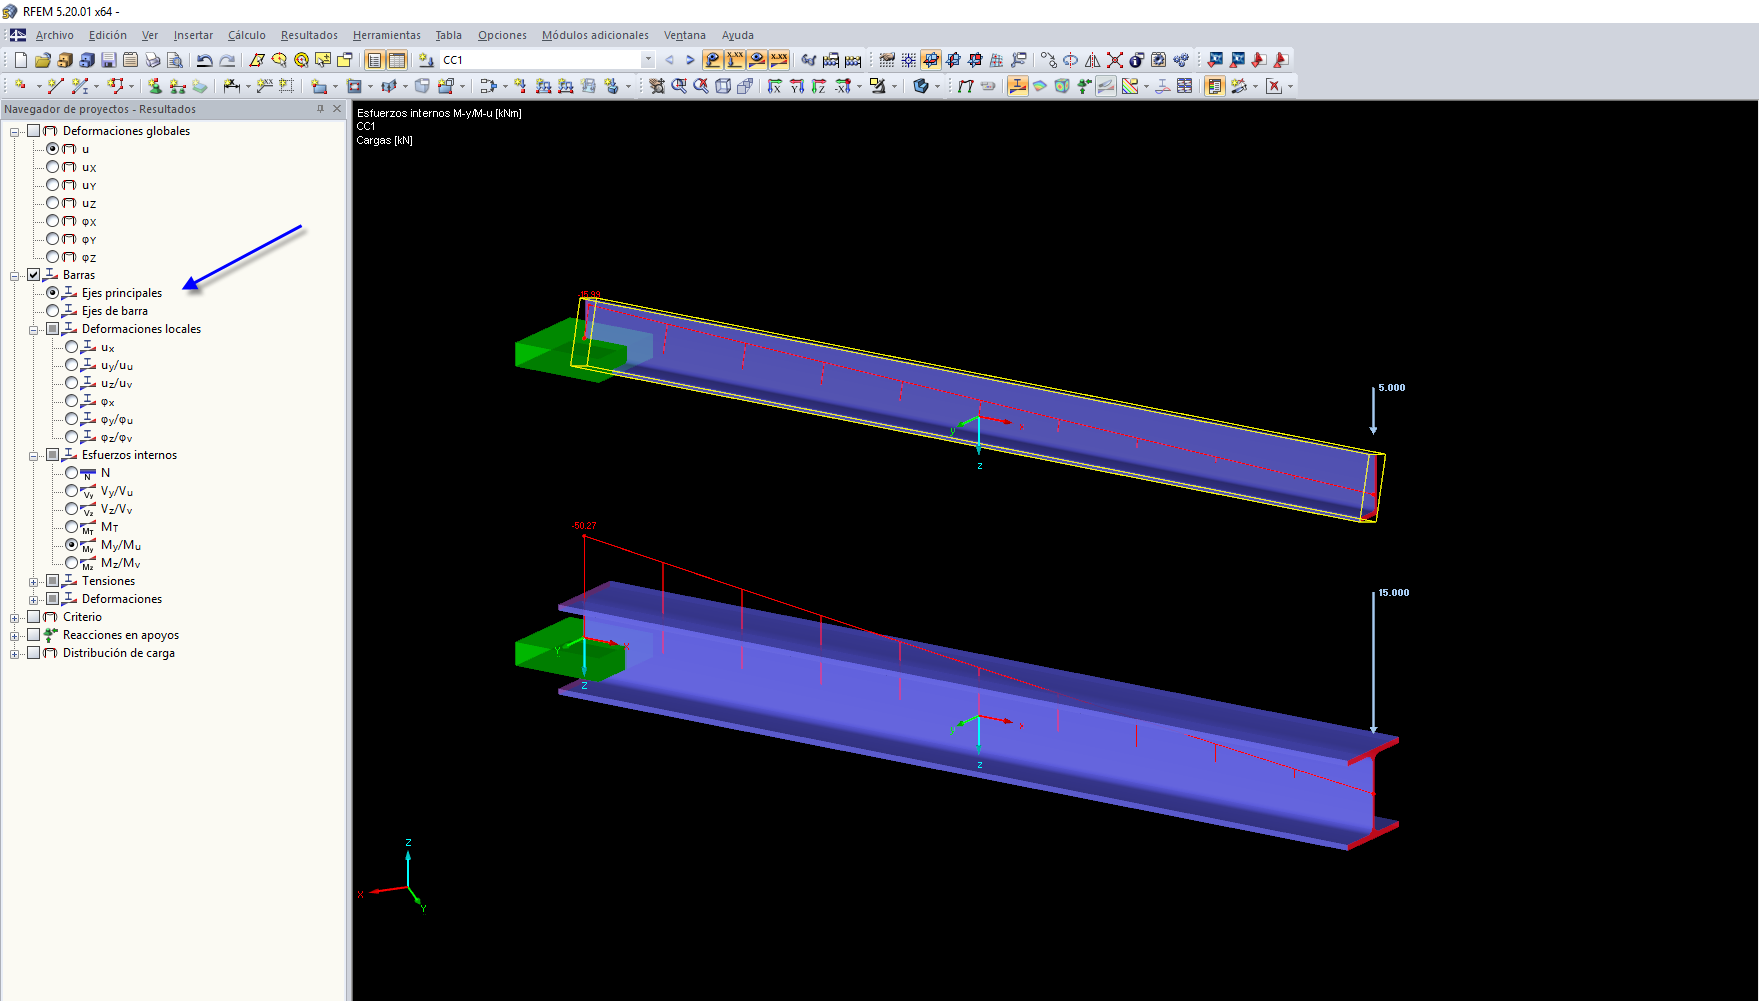The width and height of the screenshot is (1759, 1001).
Task: Open the Insertar menu
Action: tap(193, 35)
